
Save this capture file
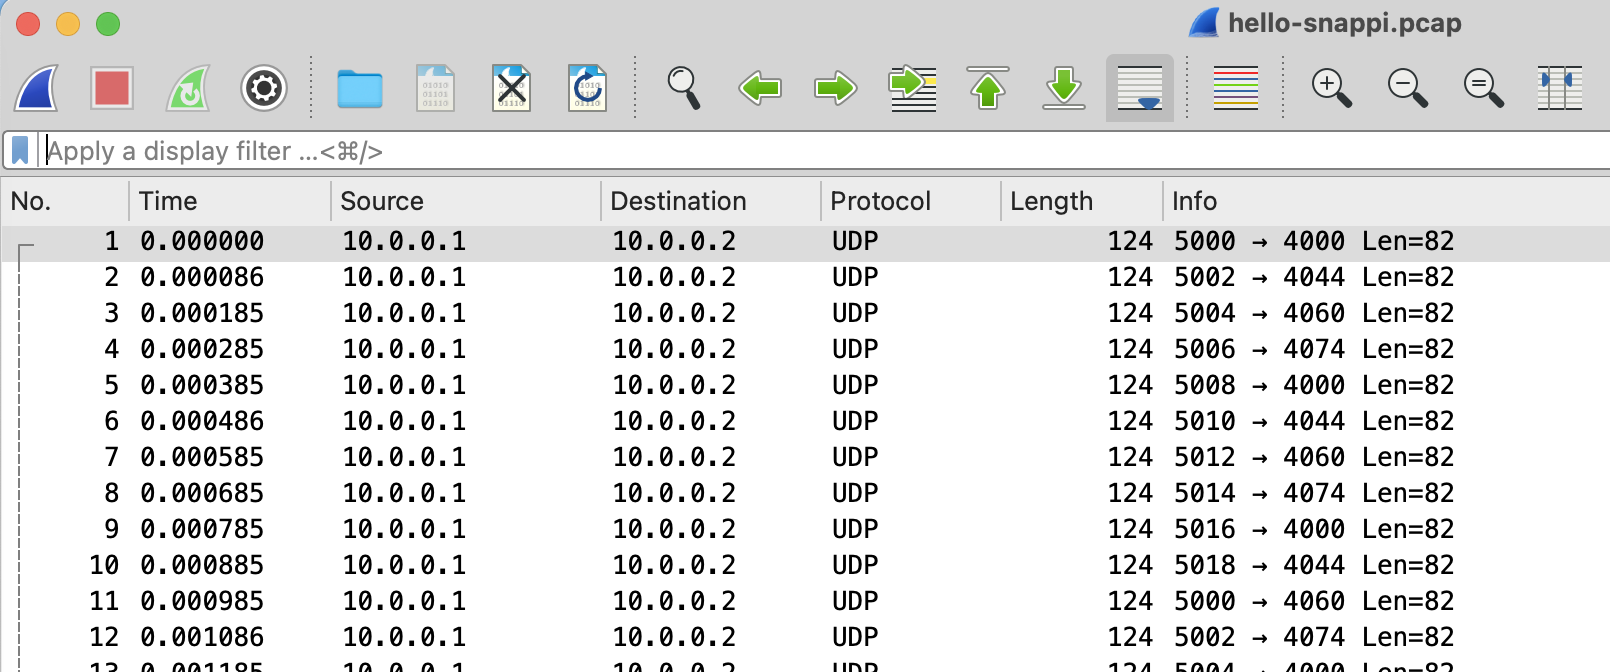click(x=436, y=88)
